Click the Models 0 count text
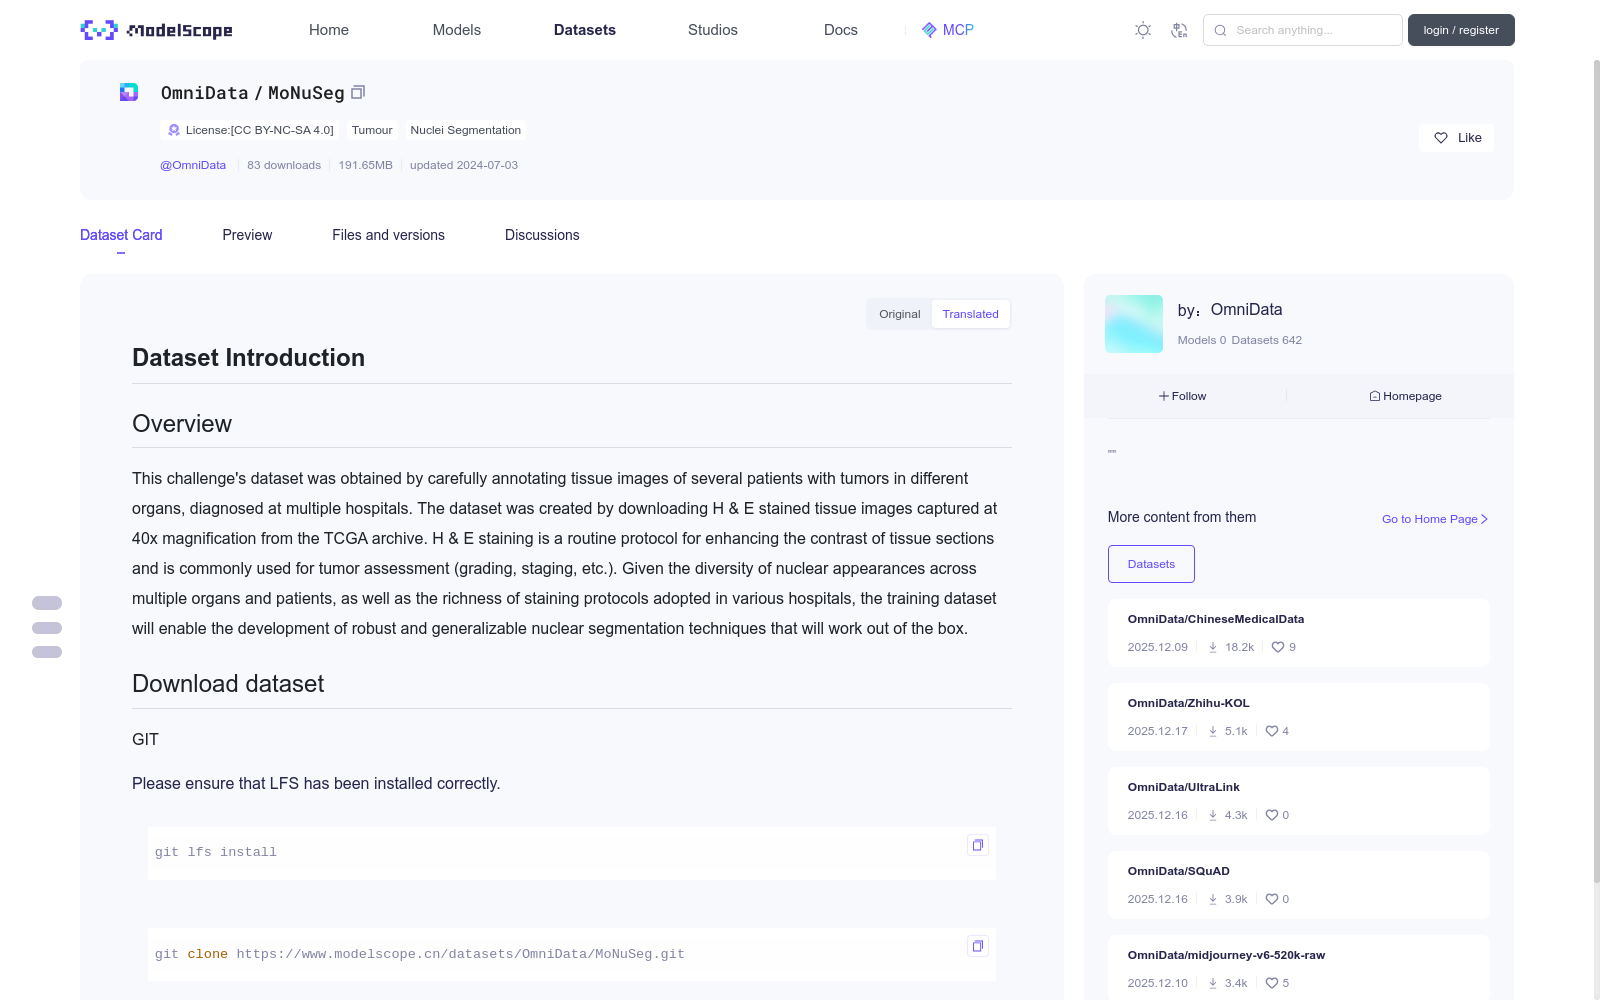This screenshot has width=1600, height=1000. coord(1201,340)
